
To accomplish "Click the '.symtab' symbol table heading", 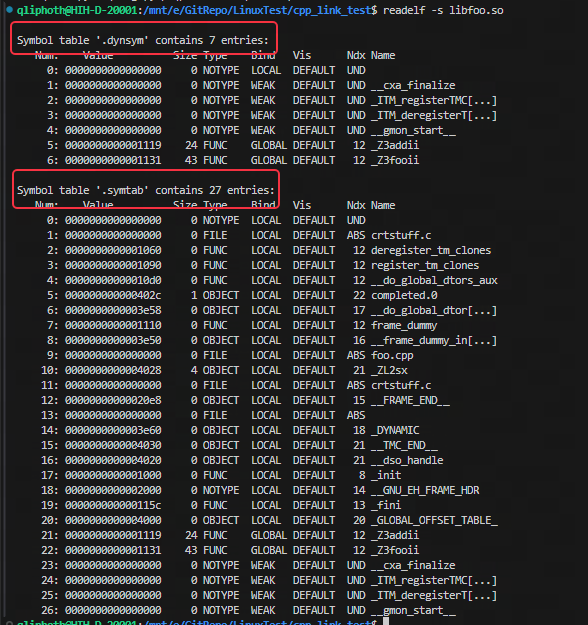I will point(146,191).
